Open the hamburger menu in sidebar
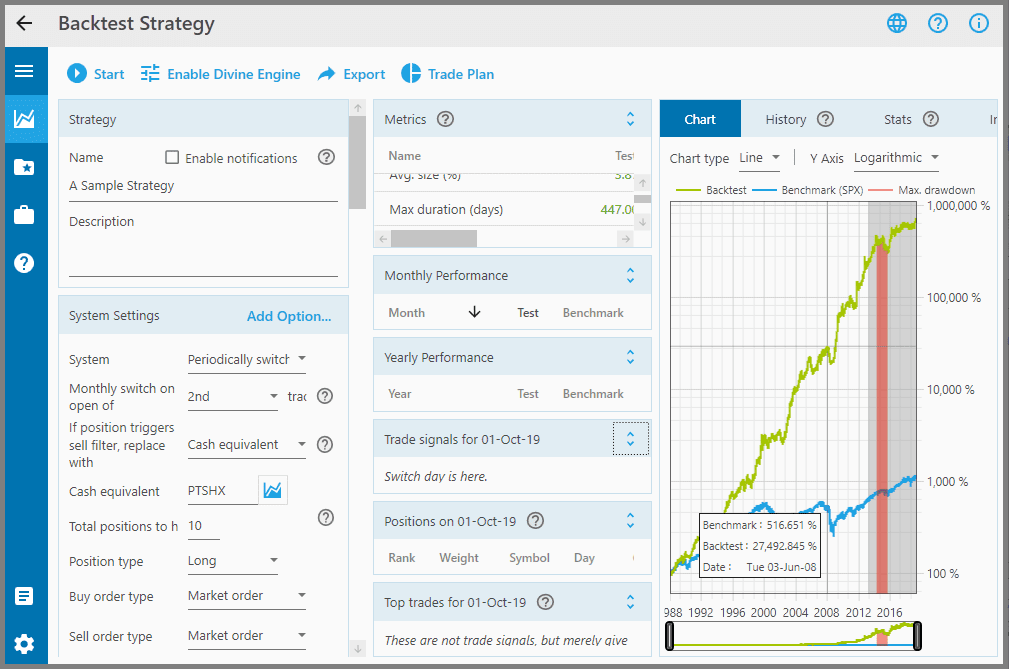1009x669 pixels. pyautogui.click(x=24, y=71)
